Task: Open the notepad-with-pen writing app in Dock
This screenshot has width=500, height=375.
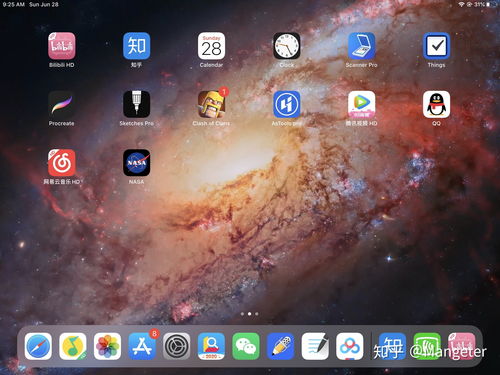Action: [315, 346]
